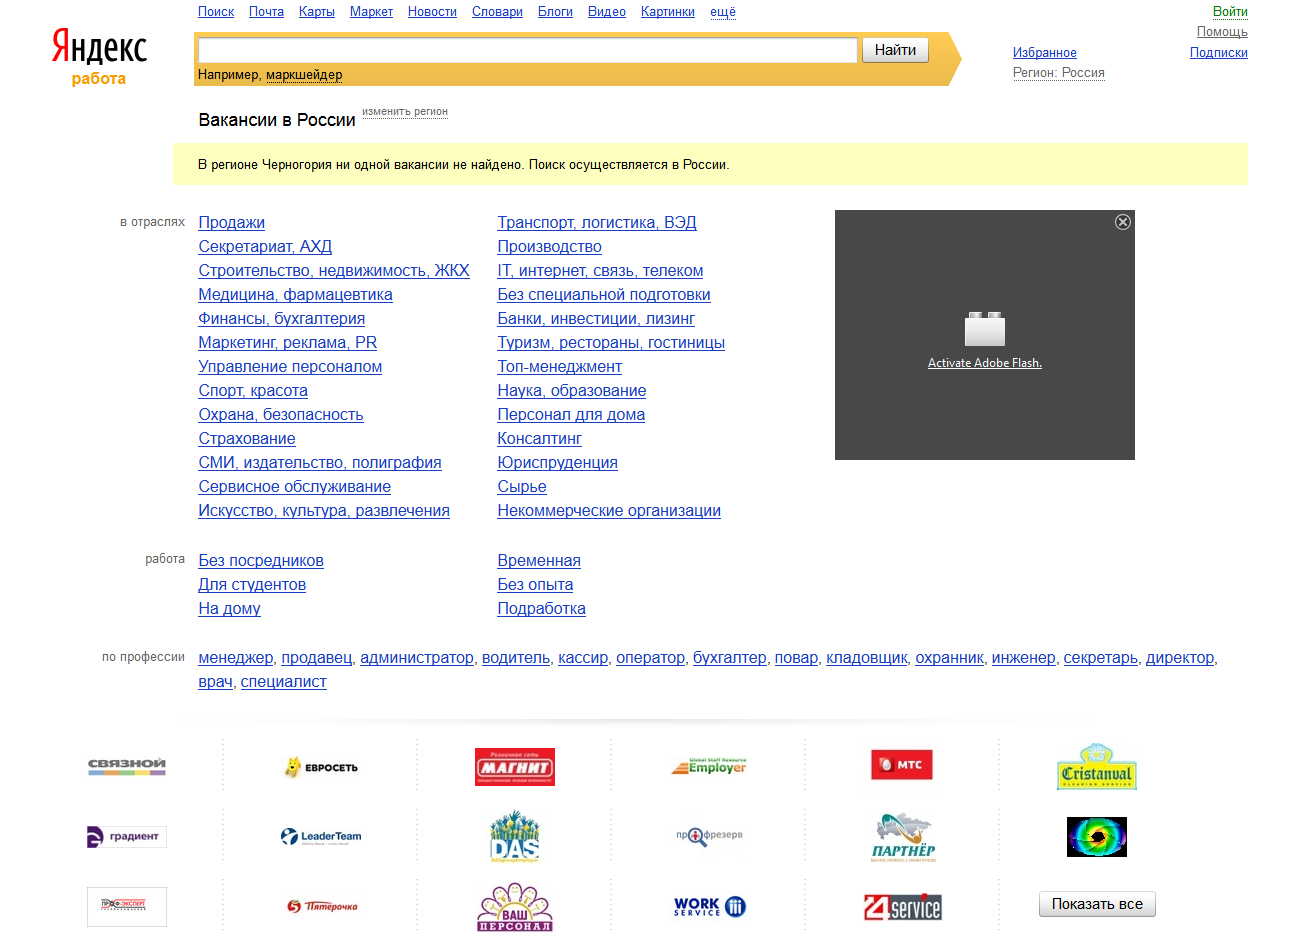
Task: Open the специалист profession link
Action: 284,682
